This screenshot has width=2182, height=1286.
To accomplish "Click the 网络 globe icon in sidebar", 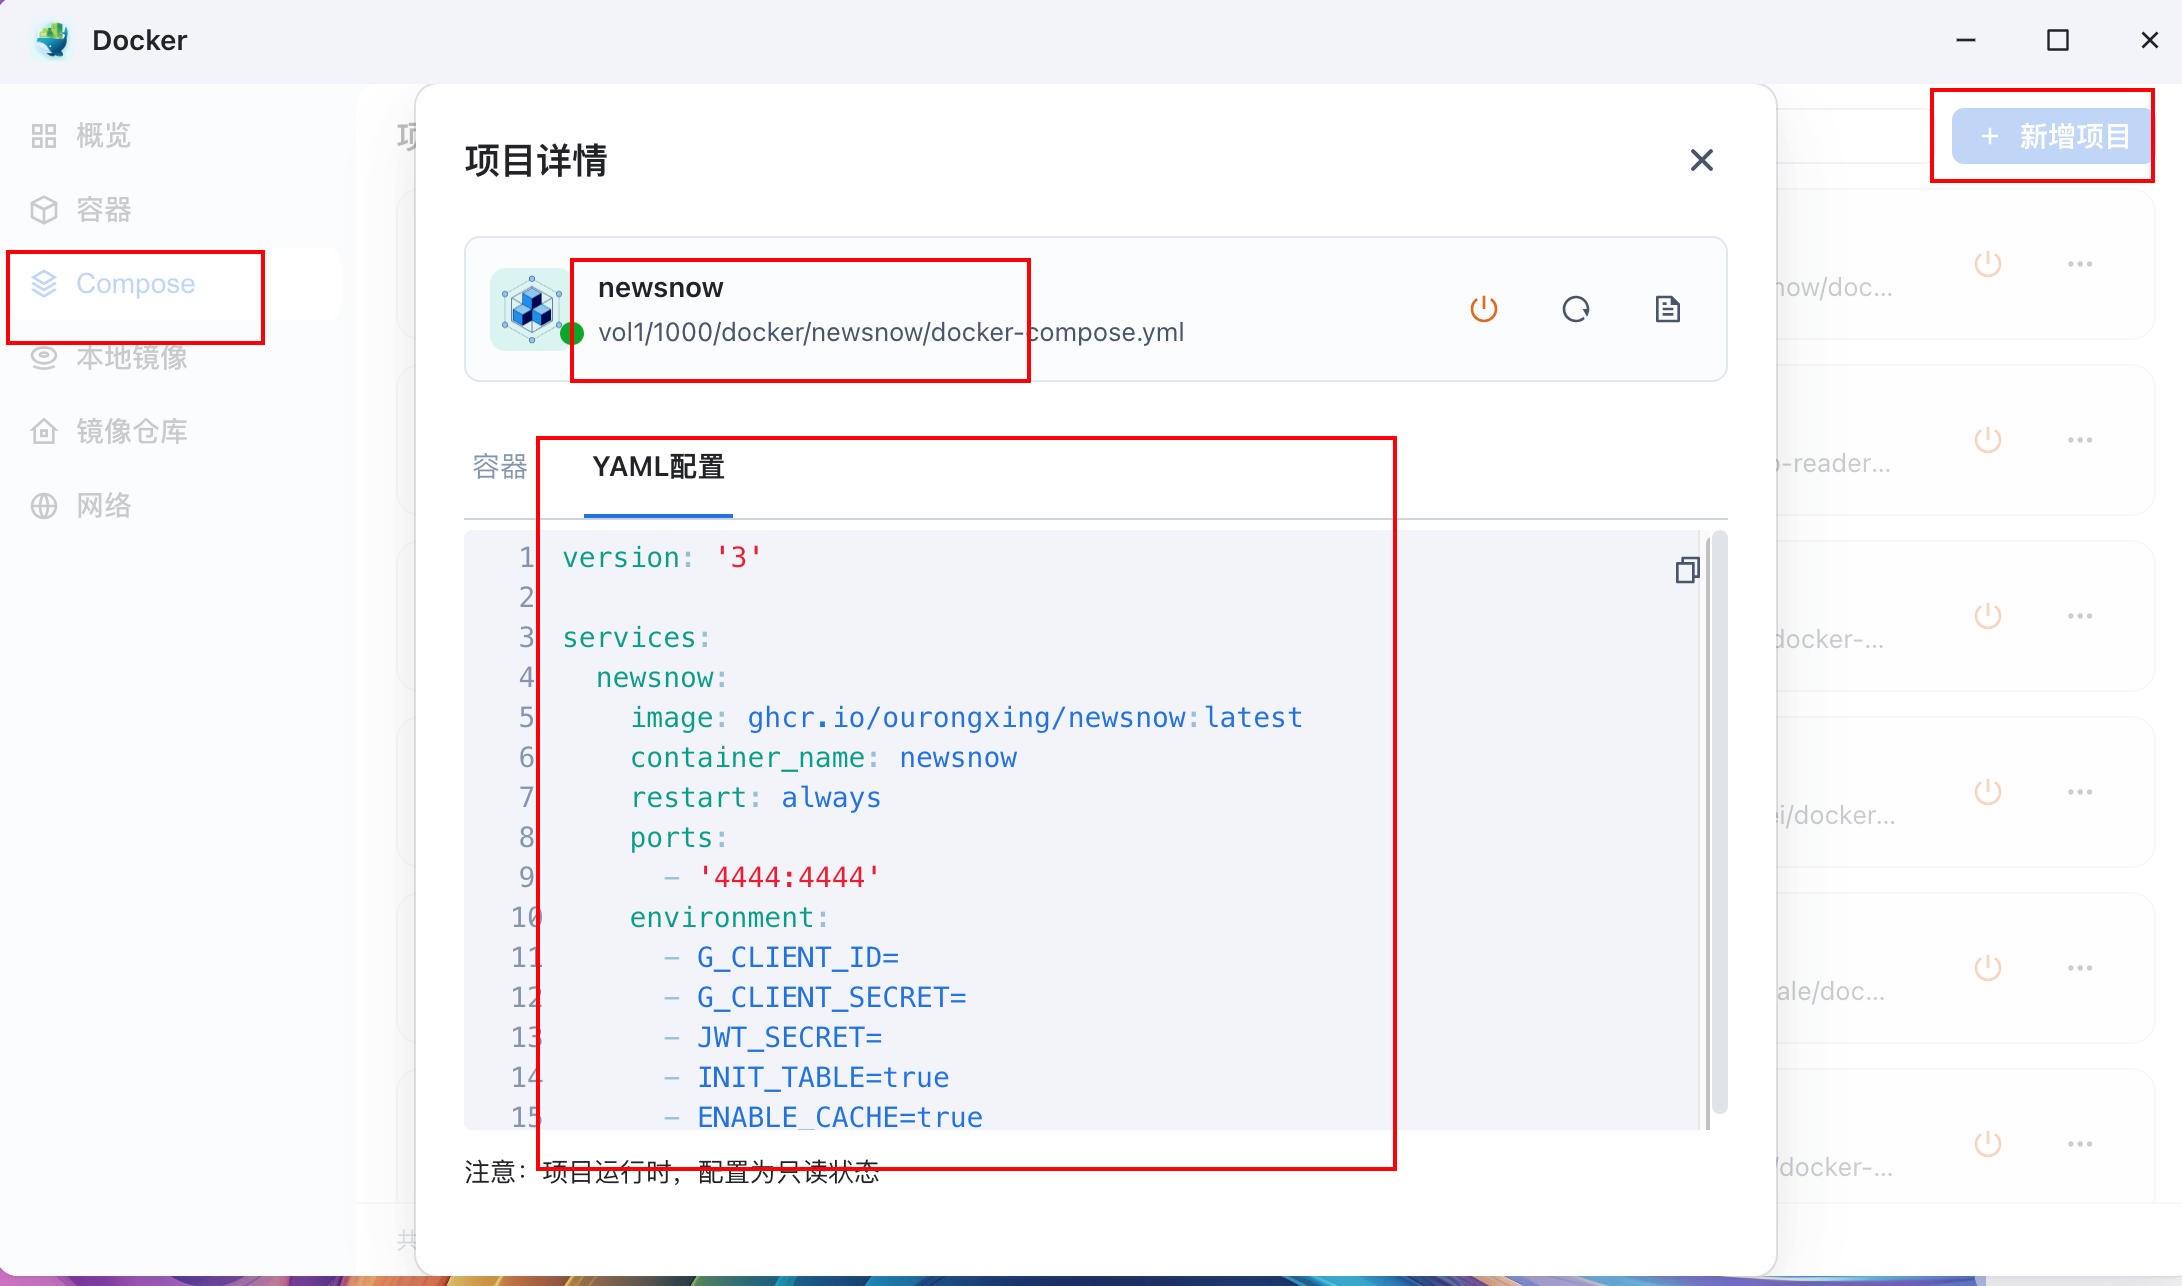I will [44, 506].
